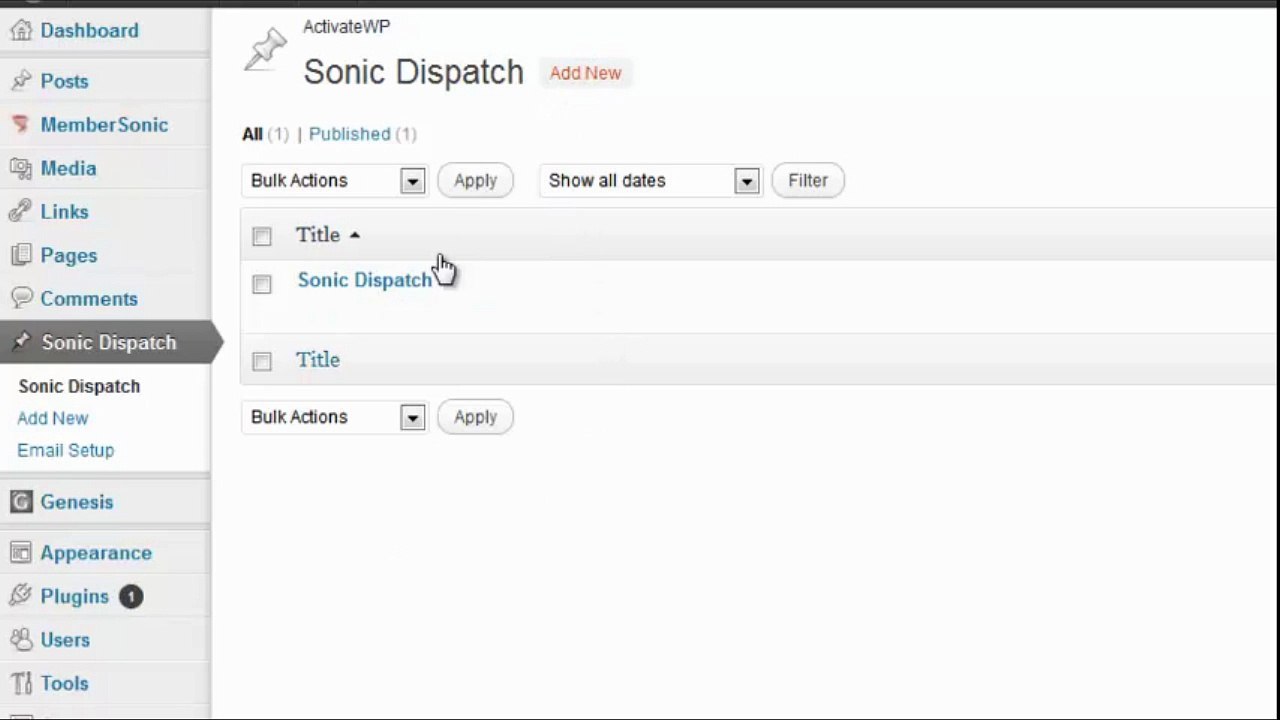Select the highlighted Sonic Dispatch menu
Image resolution: width=1280 pixels, height=720 pixels.
pyautogui.click(x=109, y=342)
